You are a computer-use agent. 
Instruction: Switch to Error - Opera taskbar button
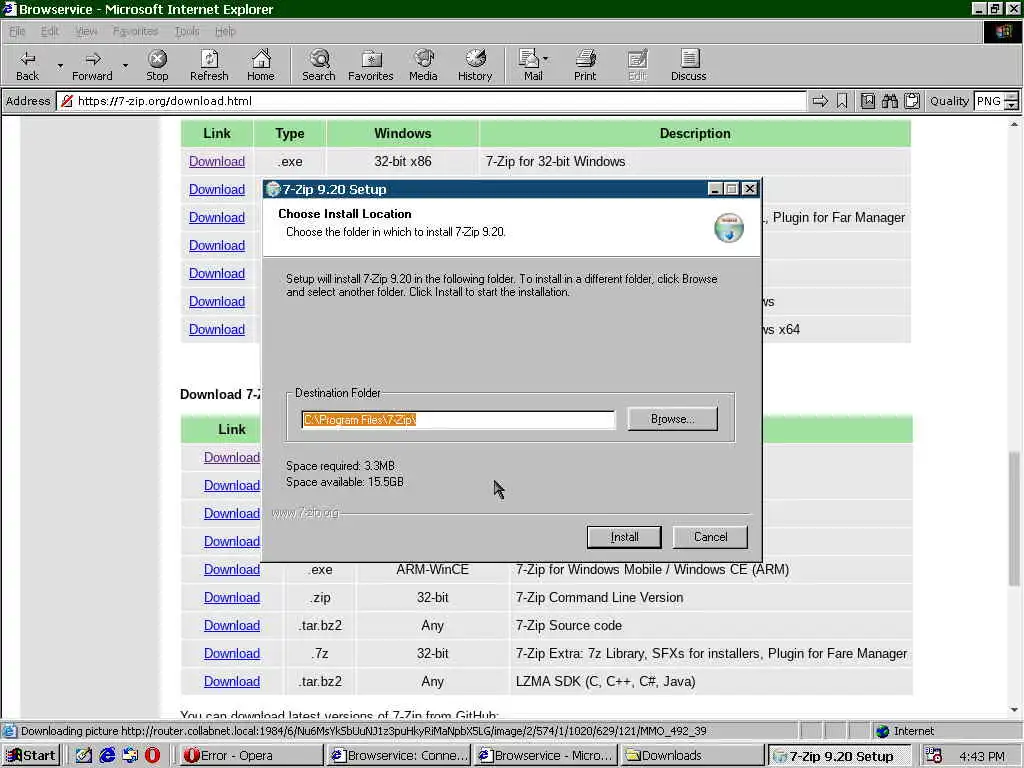[251, 756]
